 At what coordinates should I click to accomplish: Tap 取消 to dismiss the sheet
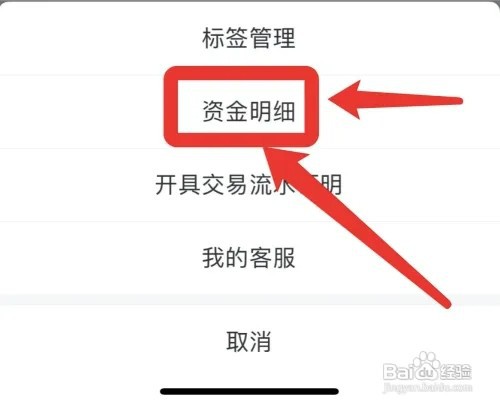[249, 341]
